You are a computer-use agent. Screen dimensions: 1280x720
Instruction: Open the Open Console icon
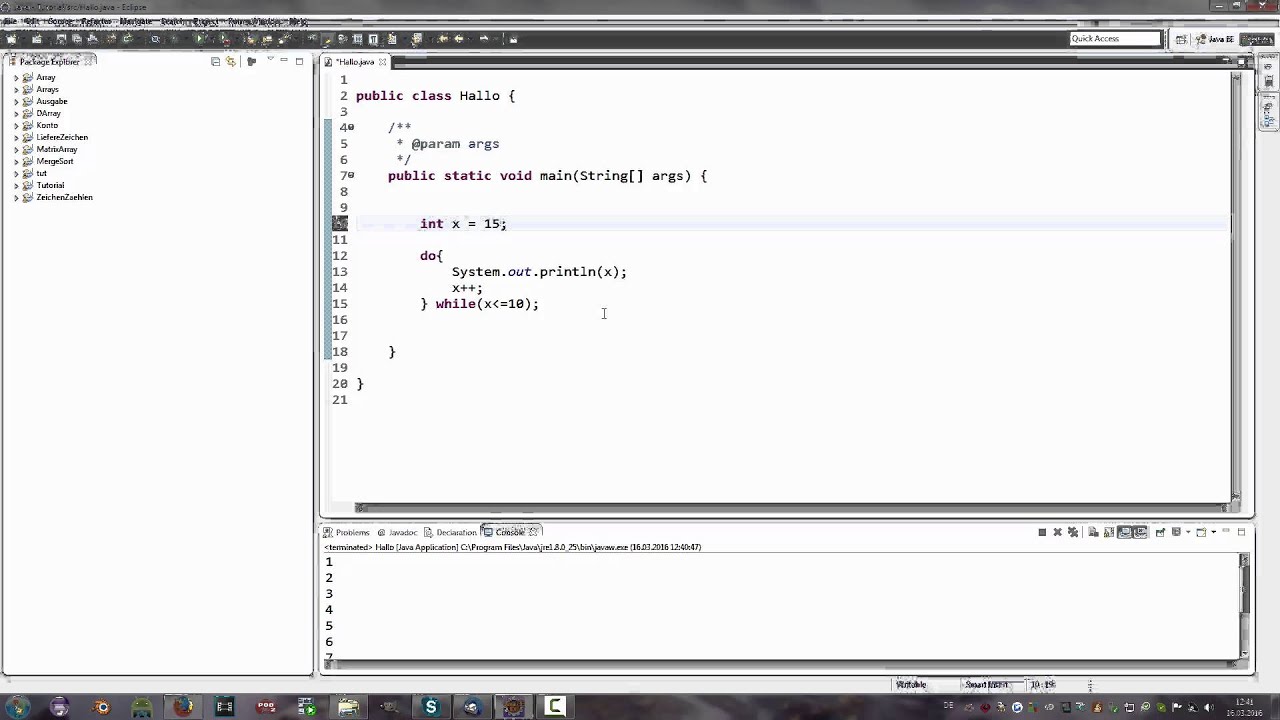pyautogui.click(x=1200, y=532)
